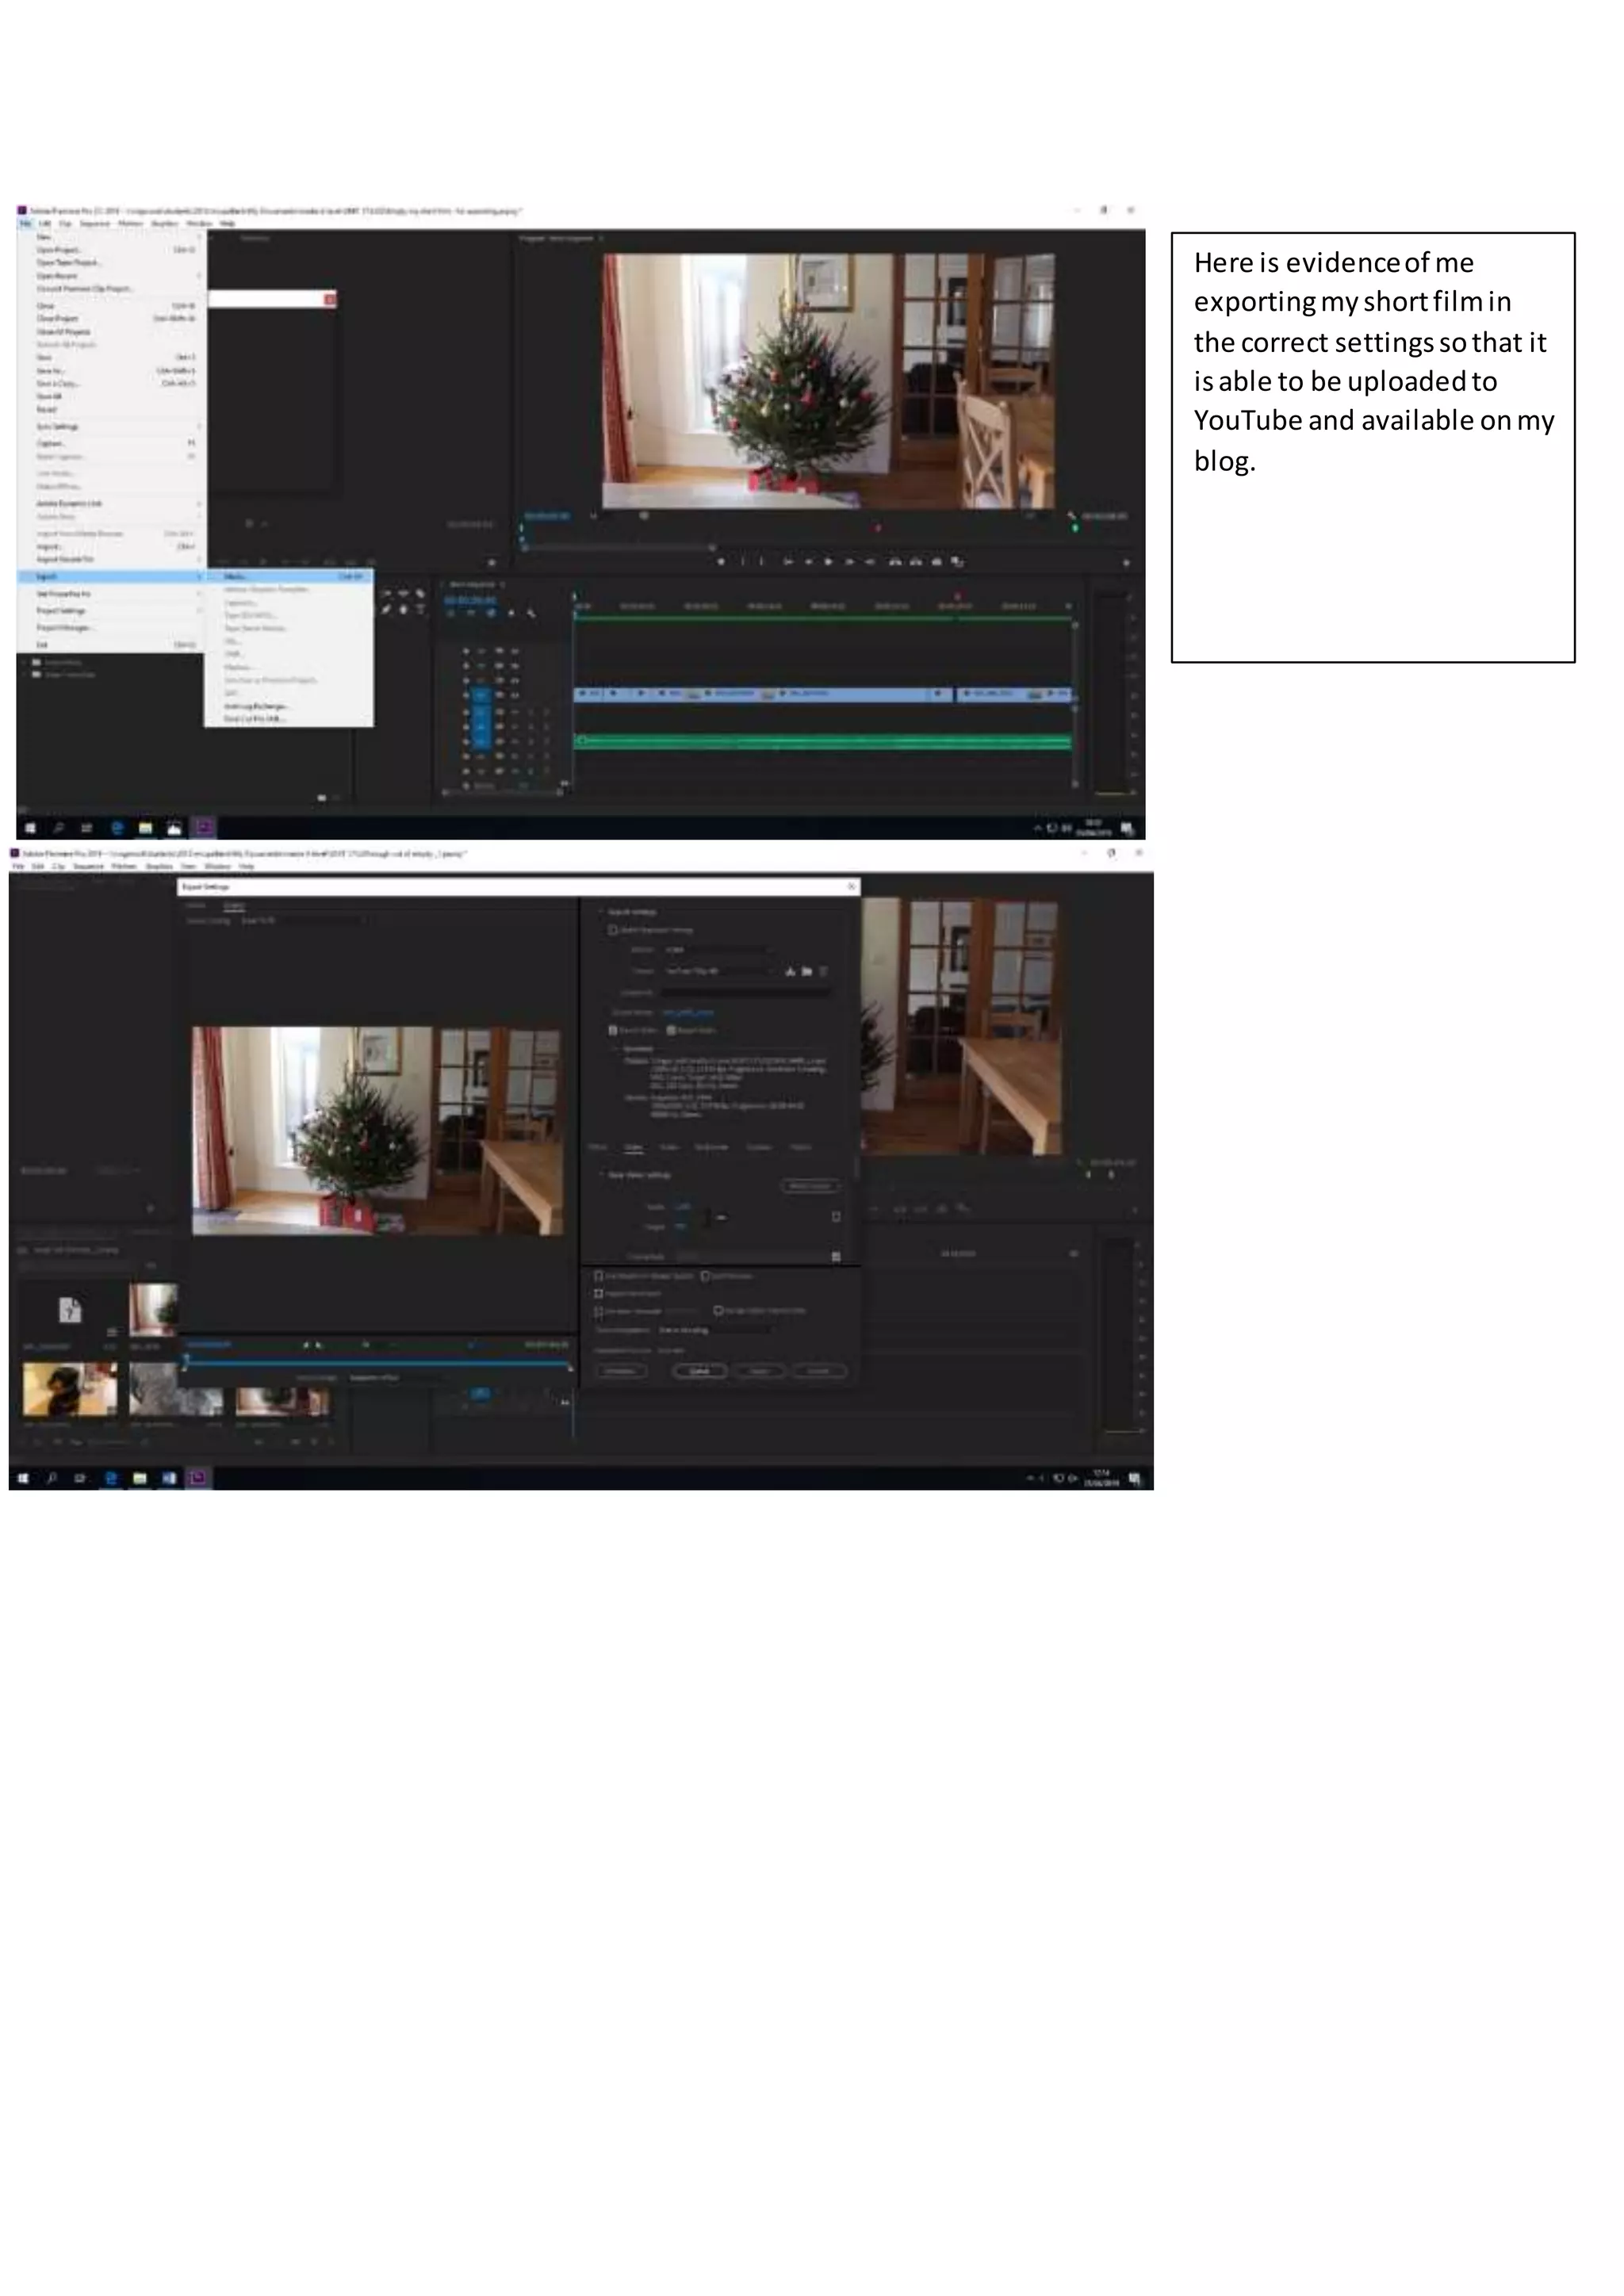The width and height of the screenshot is (1624, 2296).
Task: Click the Windows Start button in top screenshot
Action: pyautogui.click(x=30, y=828)
